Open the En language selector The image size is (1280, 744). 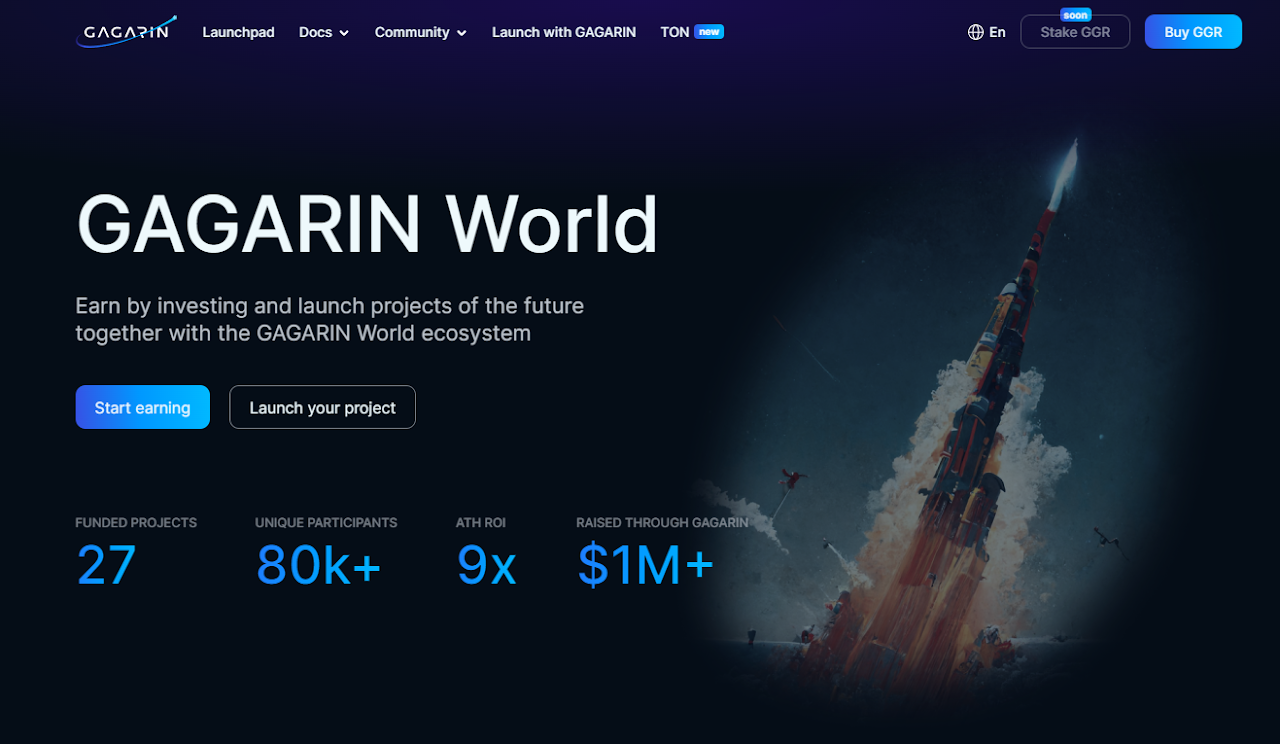pos(986,32)
